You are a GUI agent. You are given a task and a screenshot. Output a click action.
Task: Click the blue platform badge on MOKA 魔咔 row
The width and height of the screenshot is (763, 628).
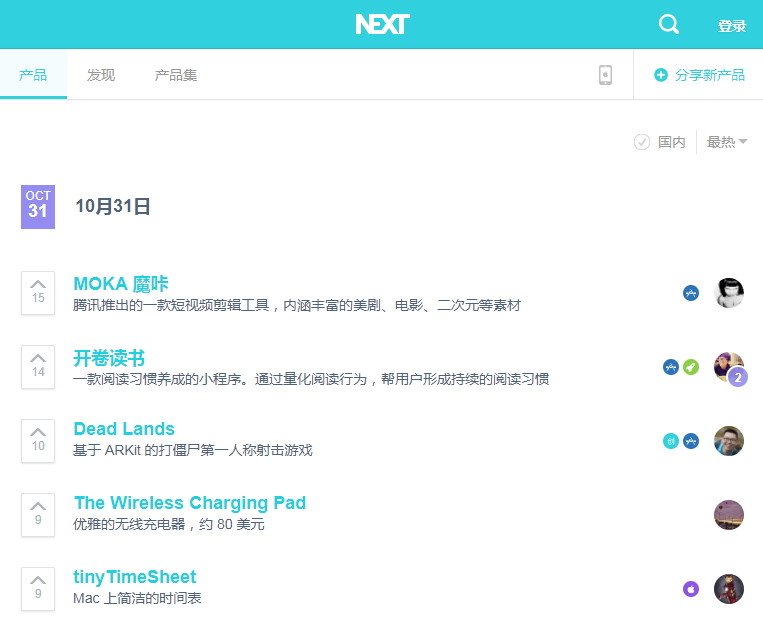tap(690, 293)
